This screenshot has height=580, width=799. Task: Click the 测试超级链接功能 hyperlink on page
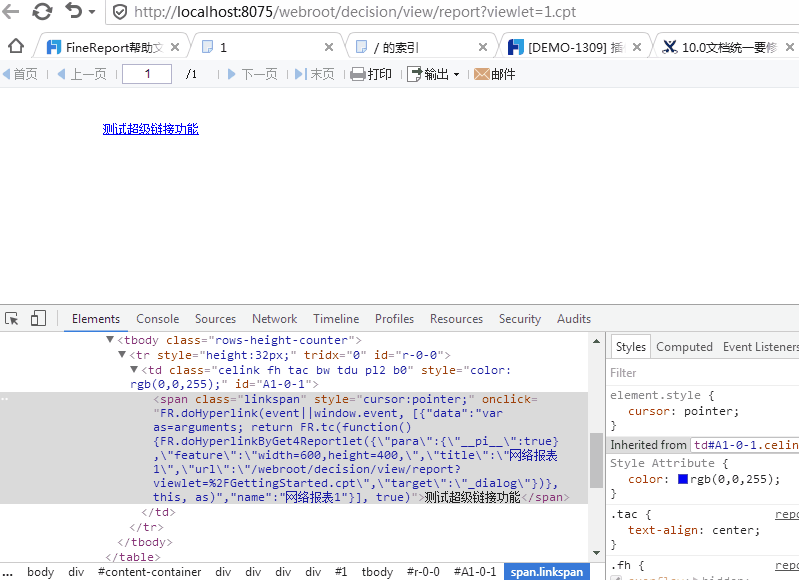coord(150,129)
